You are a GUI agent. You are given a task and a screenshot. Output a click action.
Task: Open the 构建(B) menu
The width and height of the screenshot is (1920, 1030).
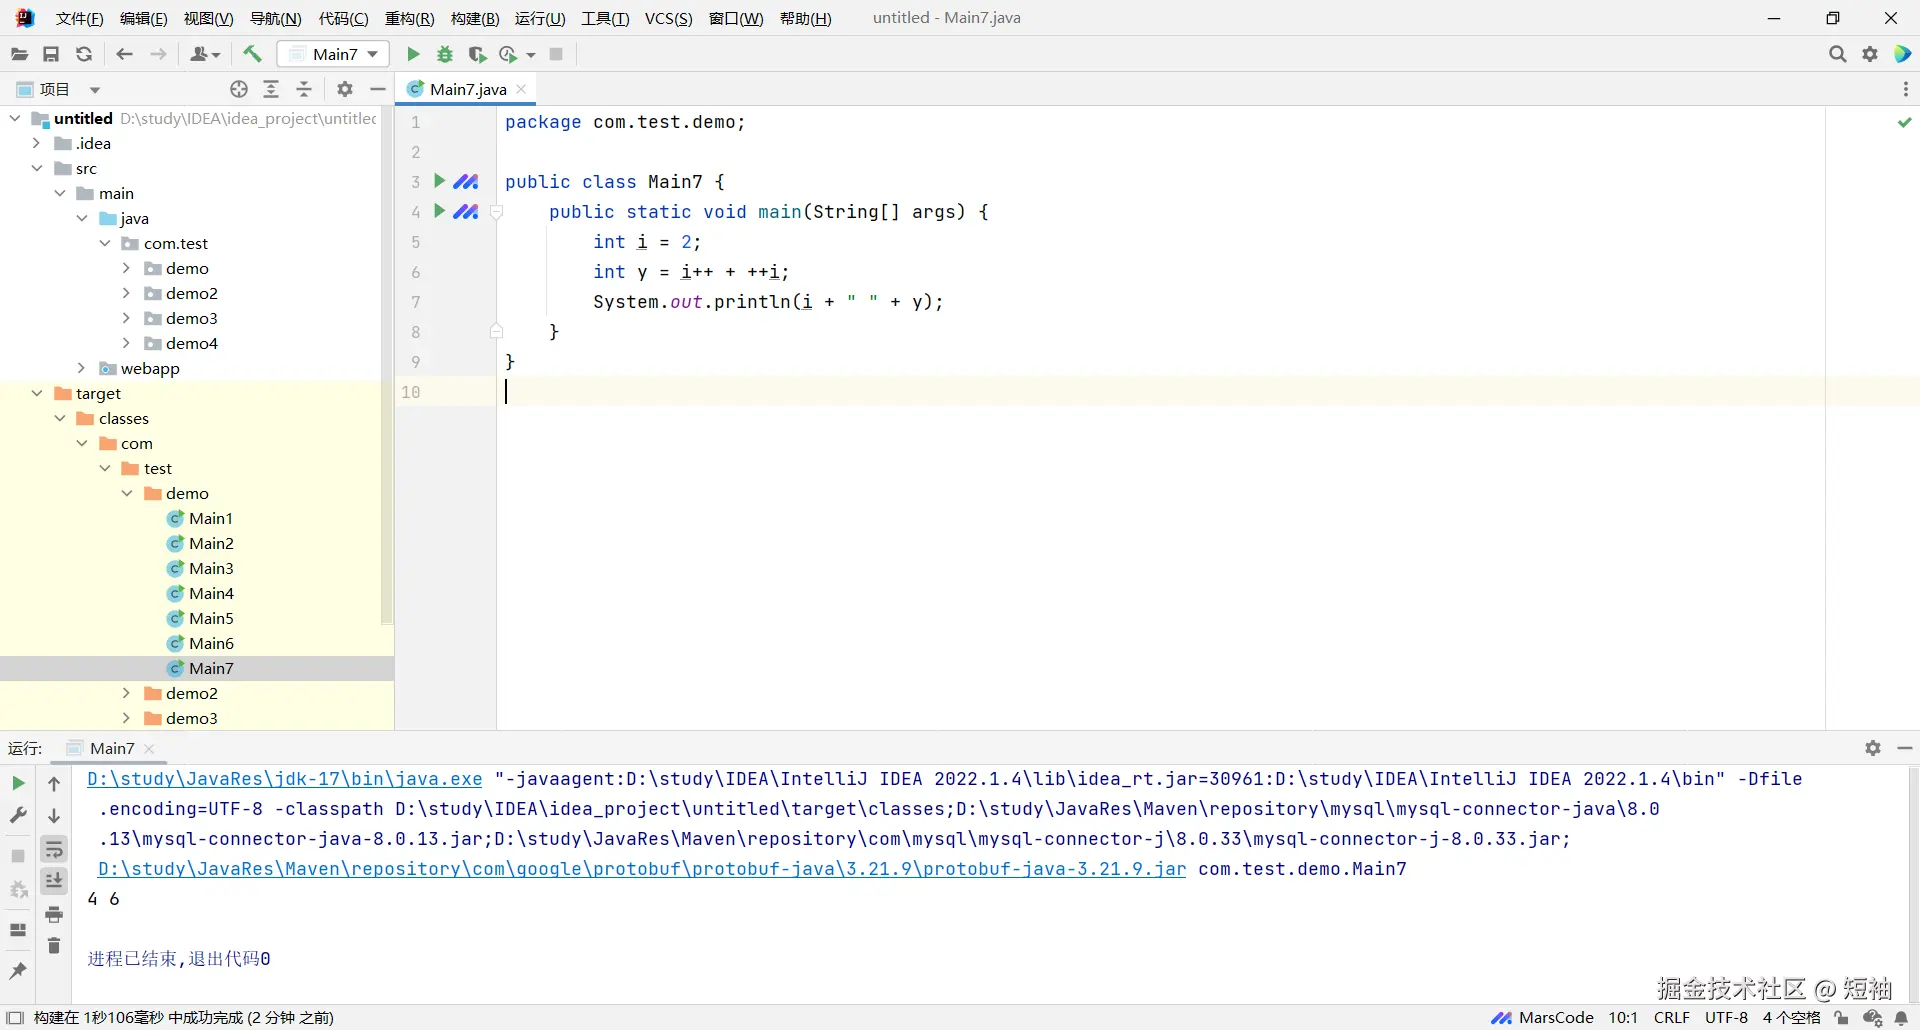[x=475, y=18]
